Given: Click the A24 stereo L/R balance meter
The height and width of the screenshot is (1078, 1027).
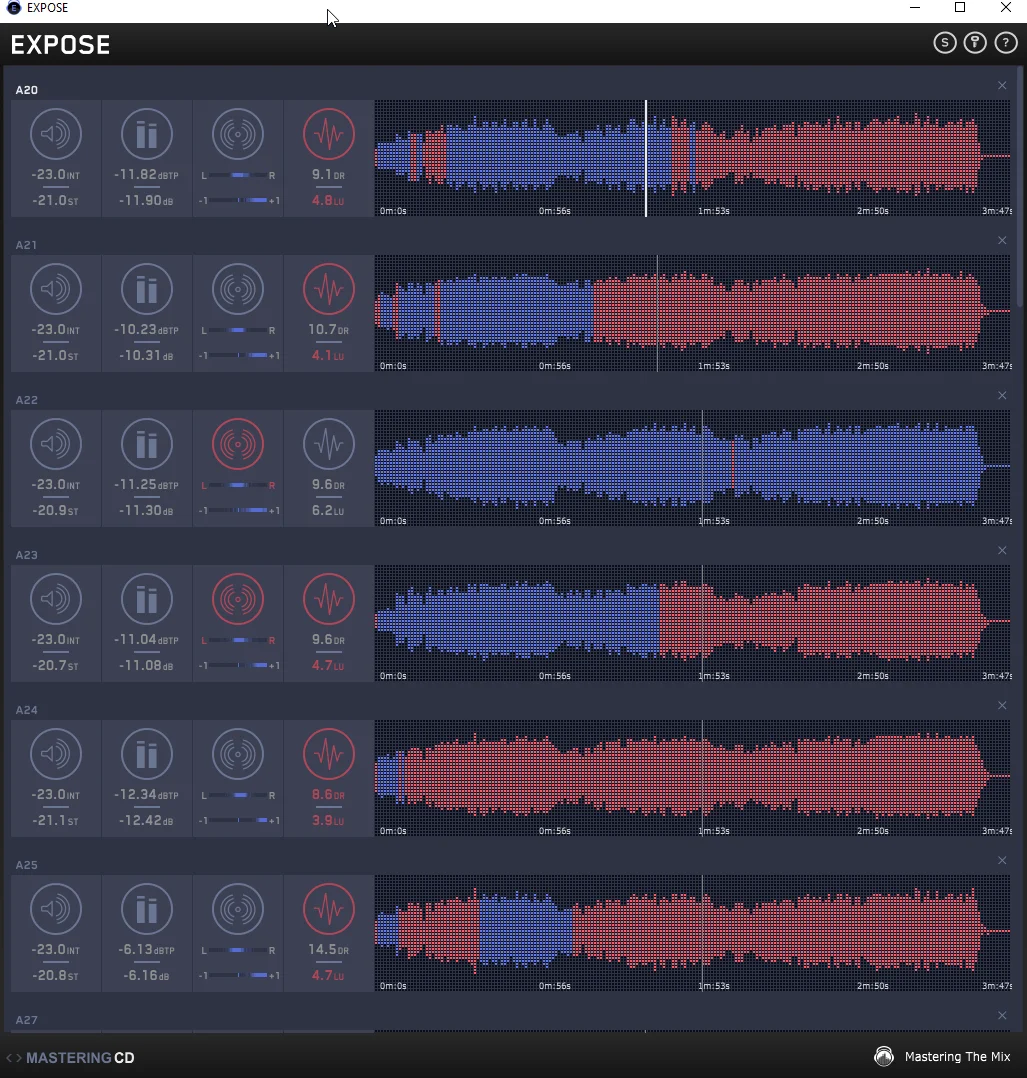Looking at the screenshot, I should point(238,795).
